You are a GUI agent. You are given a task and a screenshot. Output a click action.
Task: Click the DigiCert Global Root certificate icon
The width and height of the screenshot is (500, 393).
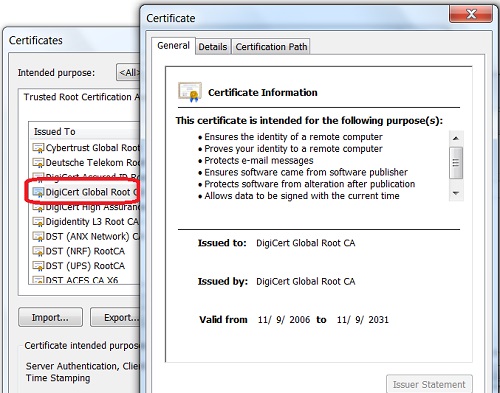click(38, 192)
